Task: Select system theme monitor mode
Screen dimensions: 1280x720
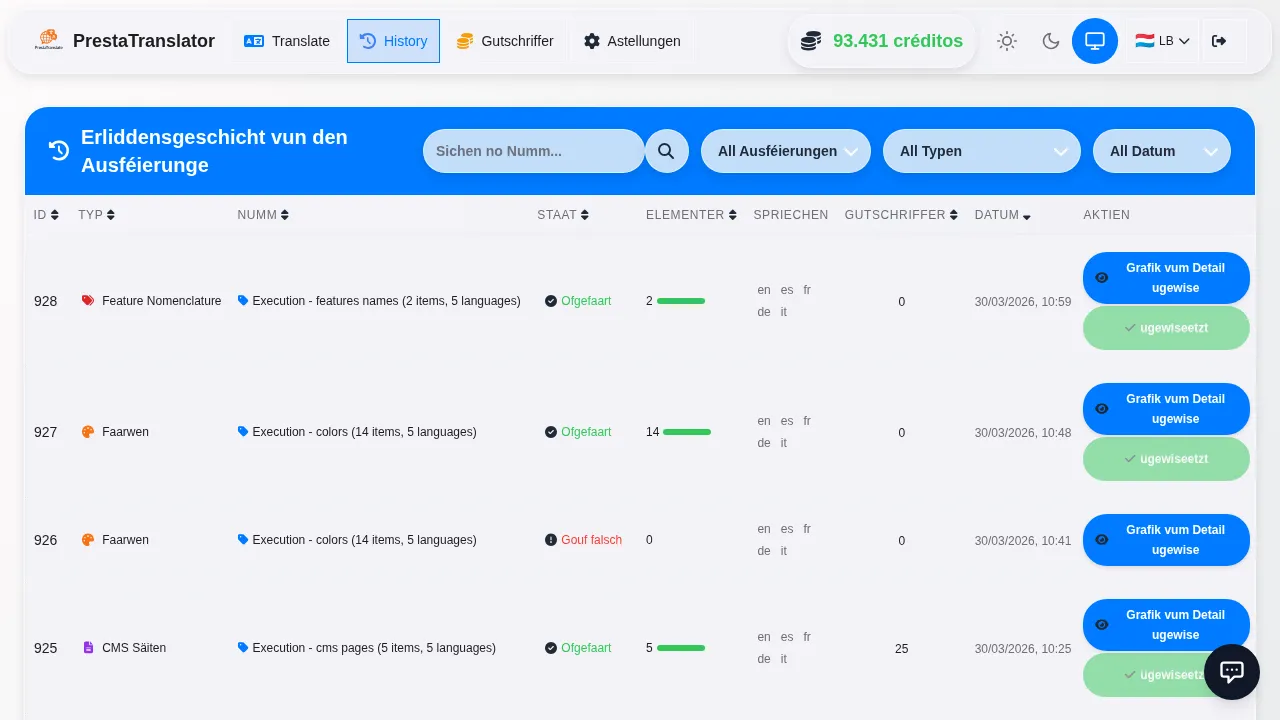Action: [1095, 41]
